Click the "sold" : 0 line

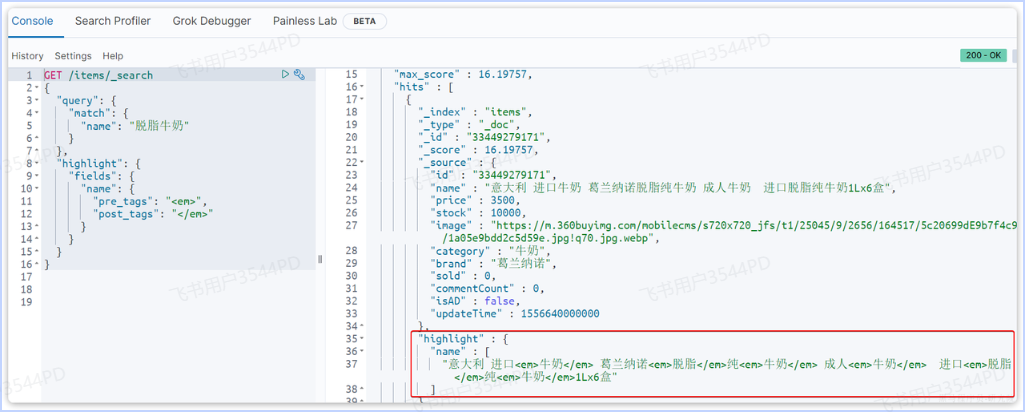coord(464,276)
